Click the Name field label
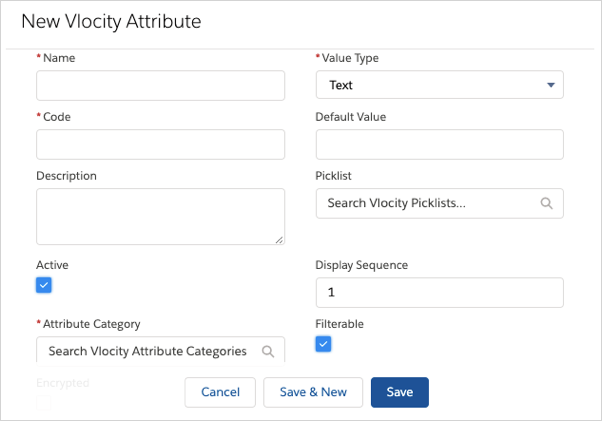Screen dimensions: 602x421 (x=59, y=58)
